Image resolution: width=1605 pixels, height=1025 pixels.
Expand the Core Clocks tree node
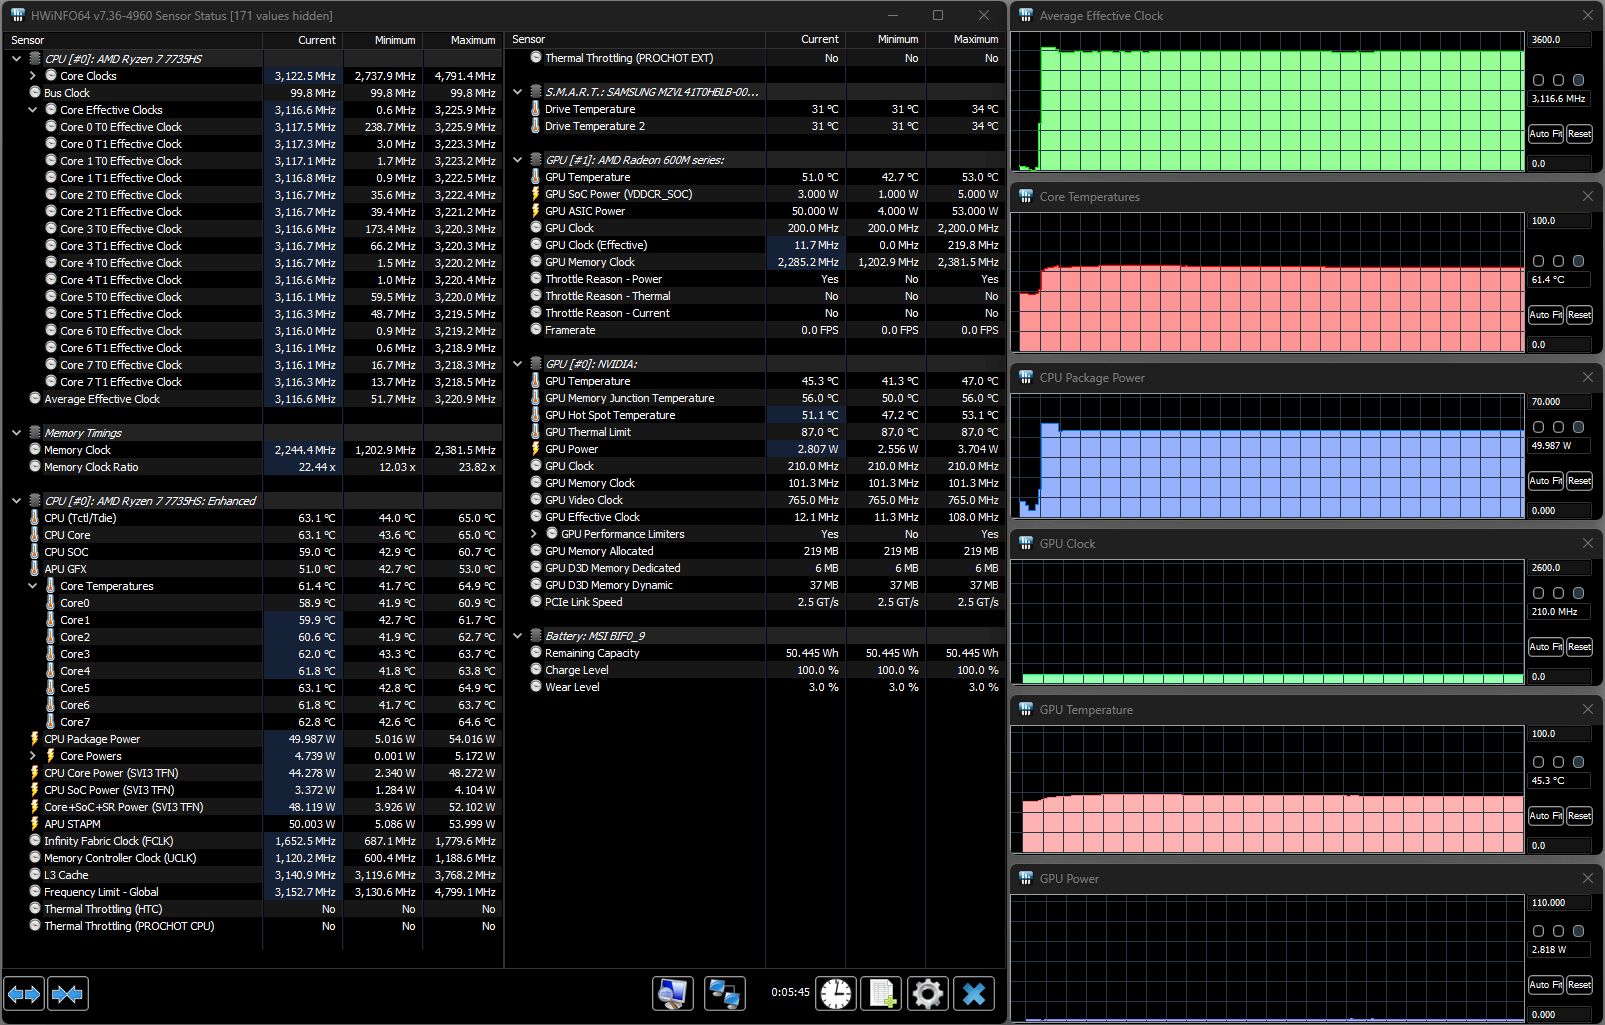point(33,76)
